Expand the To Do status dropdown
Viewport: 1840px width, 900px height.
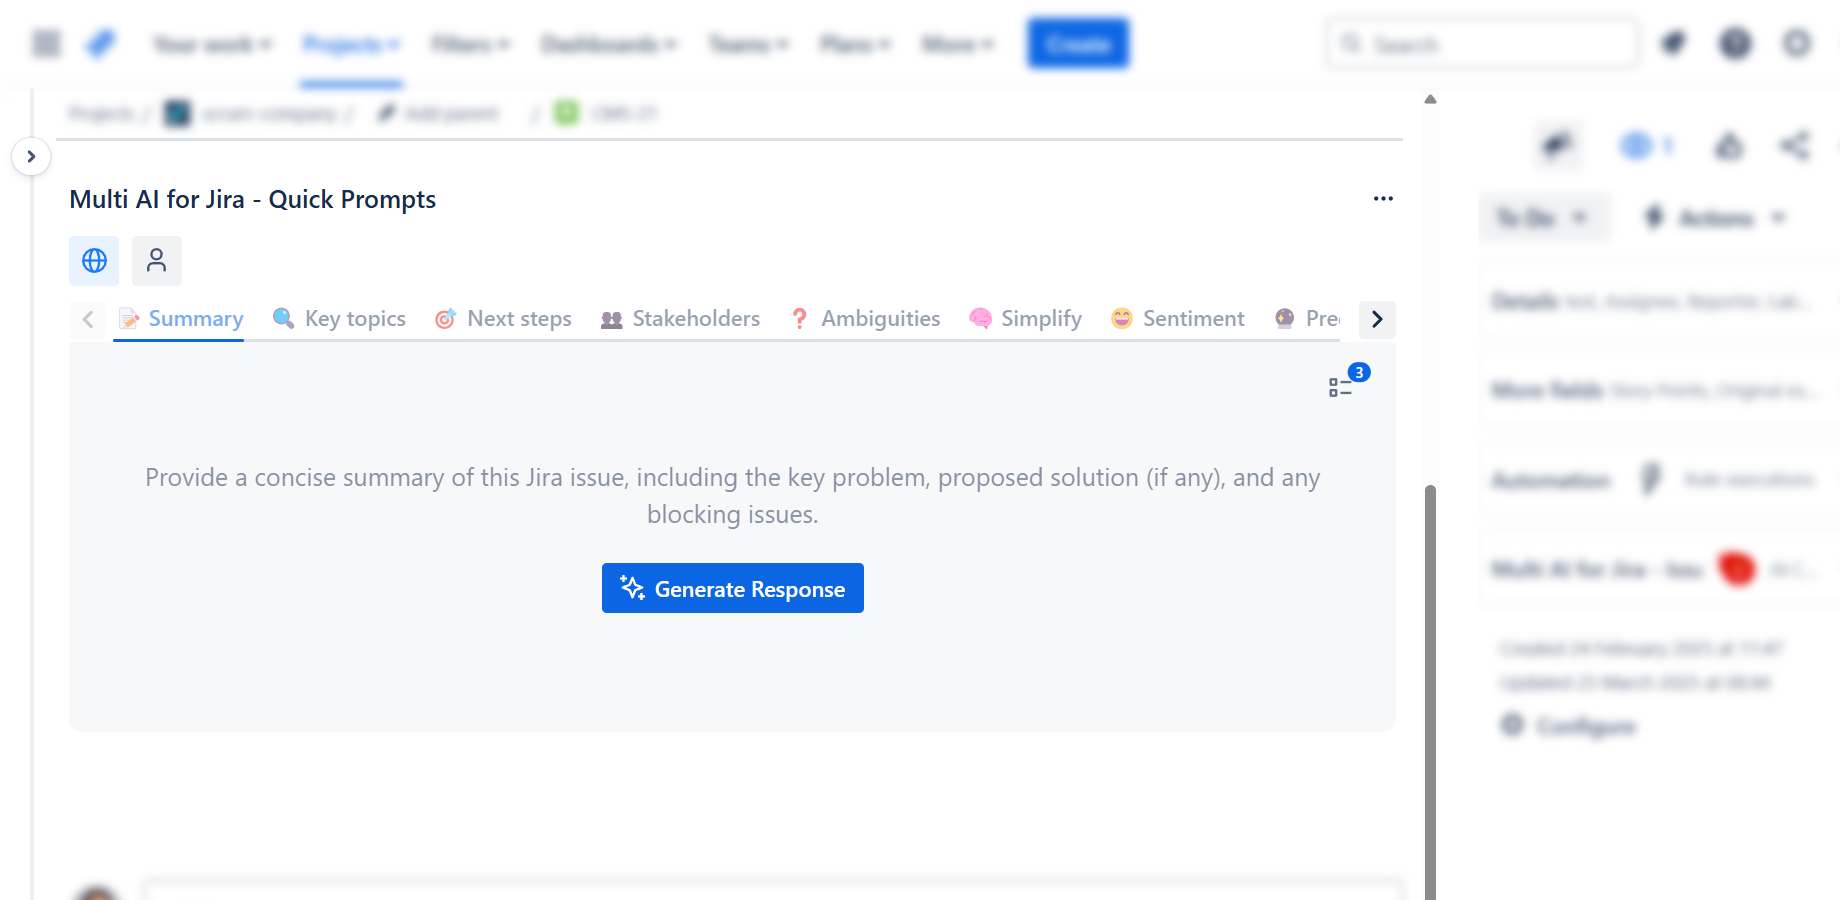(x=1543, y=218)
